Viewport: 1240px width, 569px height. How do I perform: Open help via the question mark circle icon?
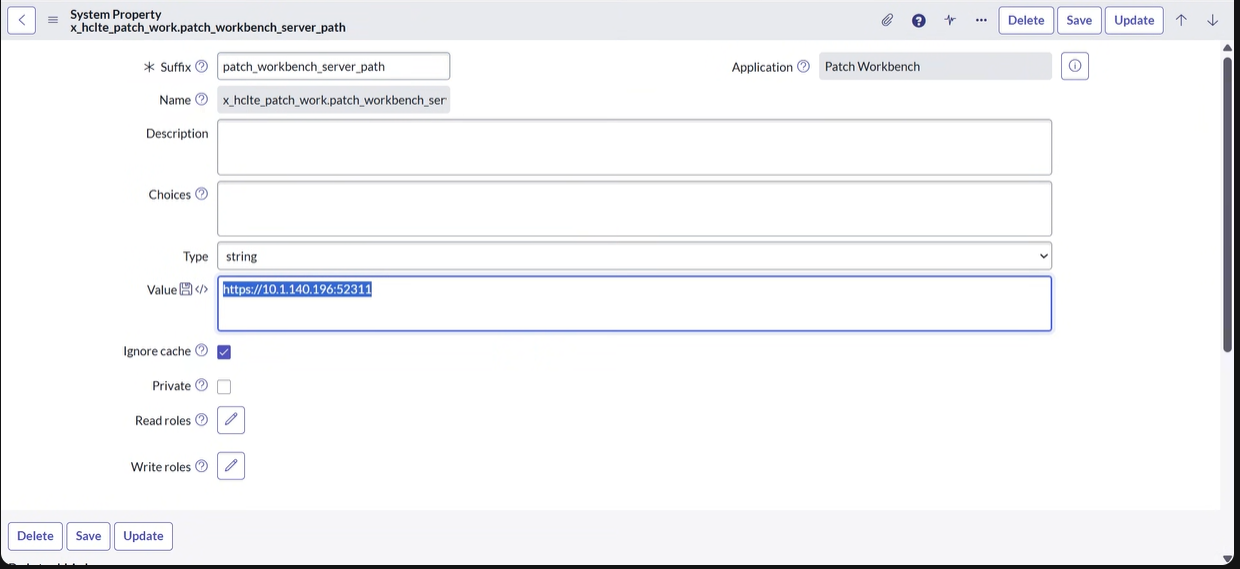click(x=918, y=20)
